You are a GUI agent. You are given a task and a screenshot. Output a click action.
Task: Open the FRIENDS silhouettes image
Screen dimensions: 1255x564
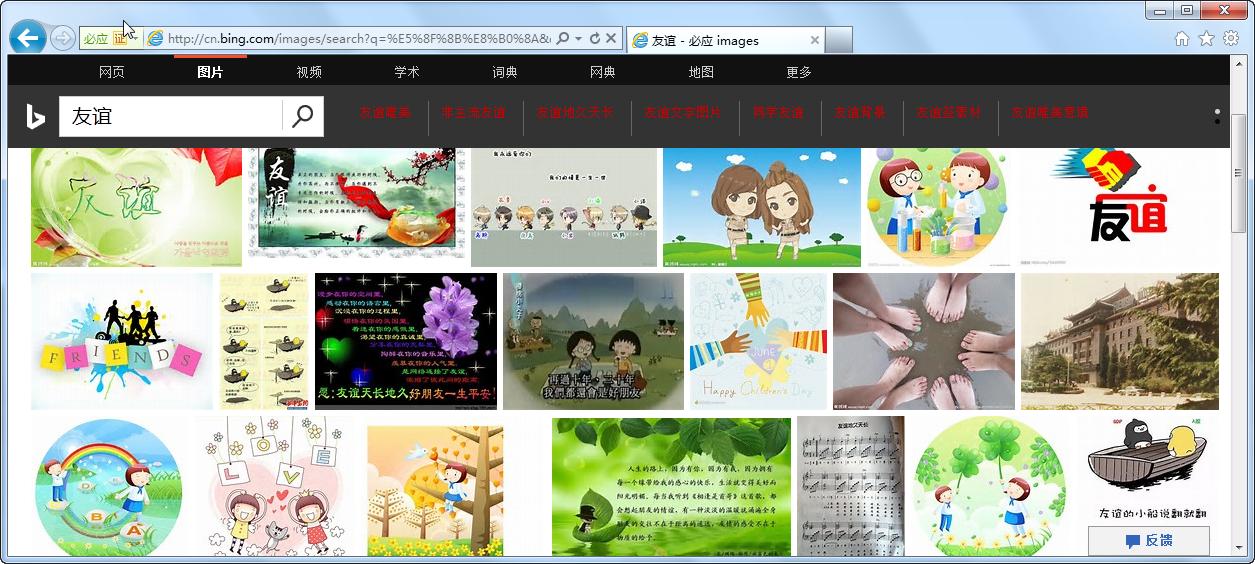pyautogui.click(x=121, y=341)
